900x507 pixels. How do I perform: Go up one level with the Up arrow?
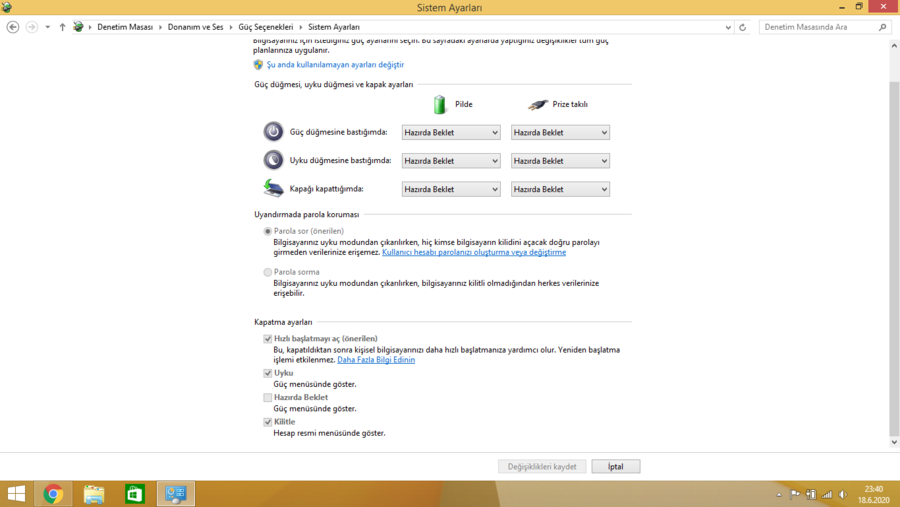click(62, 27)
